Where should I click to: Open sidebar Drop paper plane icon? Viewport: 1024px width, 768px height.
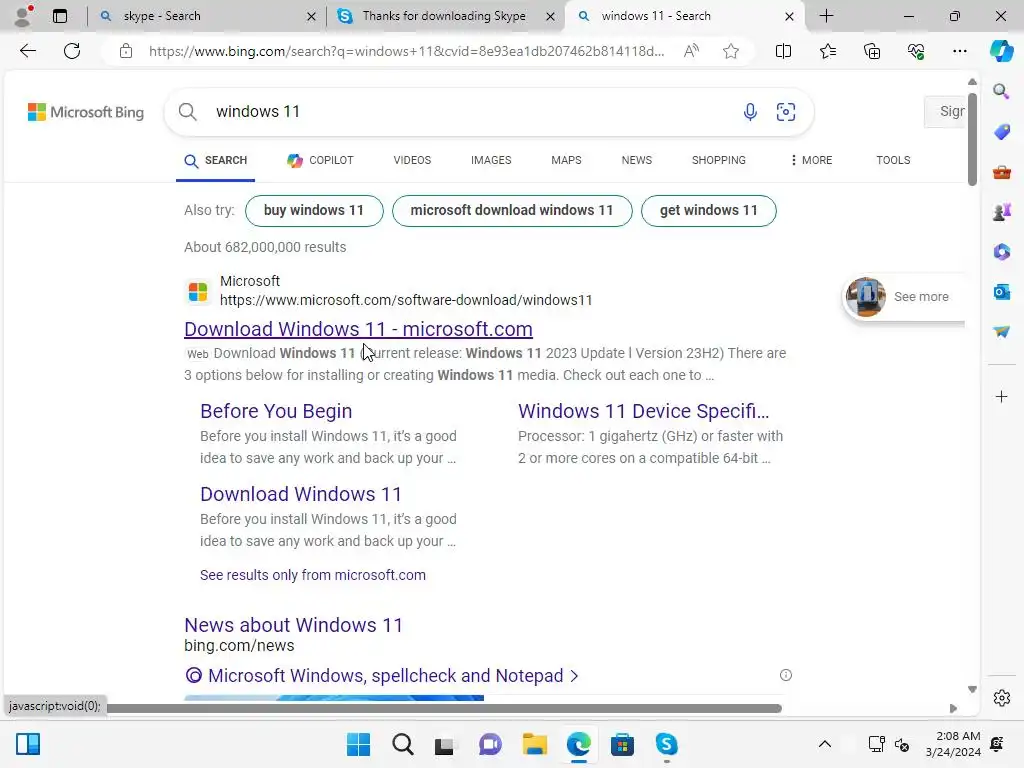point(1001,331)
